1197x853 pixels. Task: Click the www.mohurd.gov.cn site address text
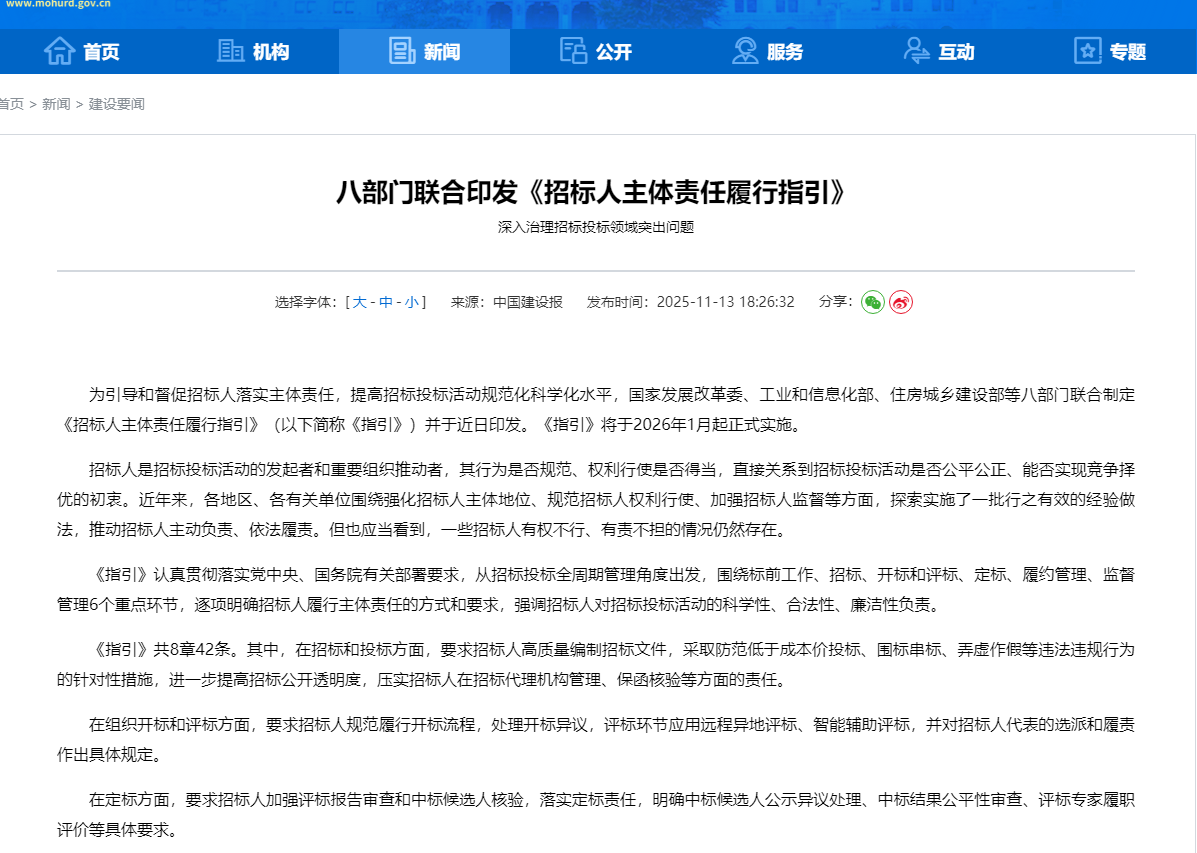point(58,5)
